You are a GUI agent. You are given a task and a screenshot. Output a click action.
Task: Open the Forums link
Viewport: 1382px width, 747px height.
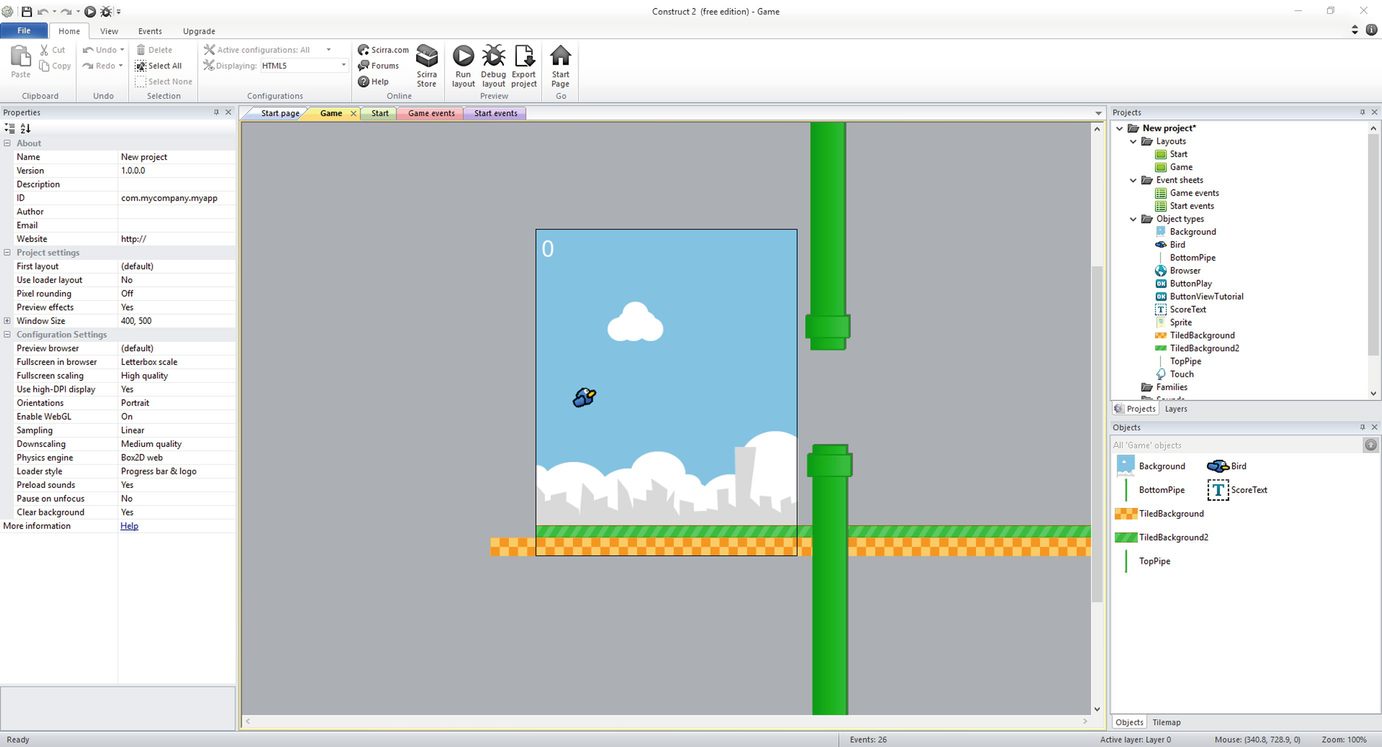tap(379, 66)
